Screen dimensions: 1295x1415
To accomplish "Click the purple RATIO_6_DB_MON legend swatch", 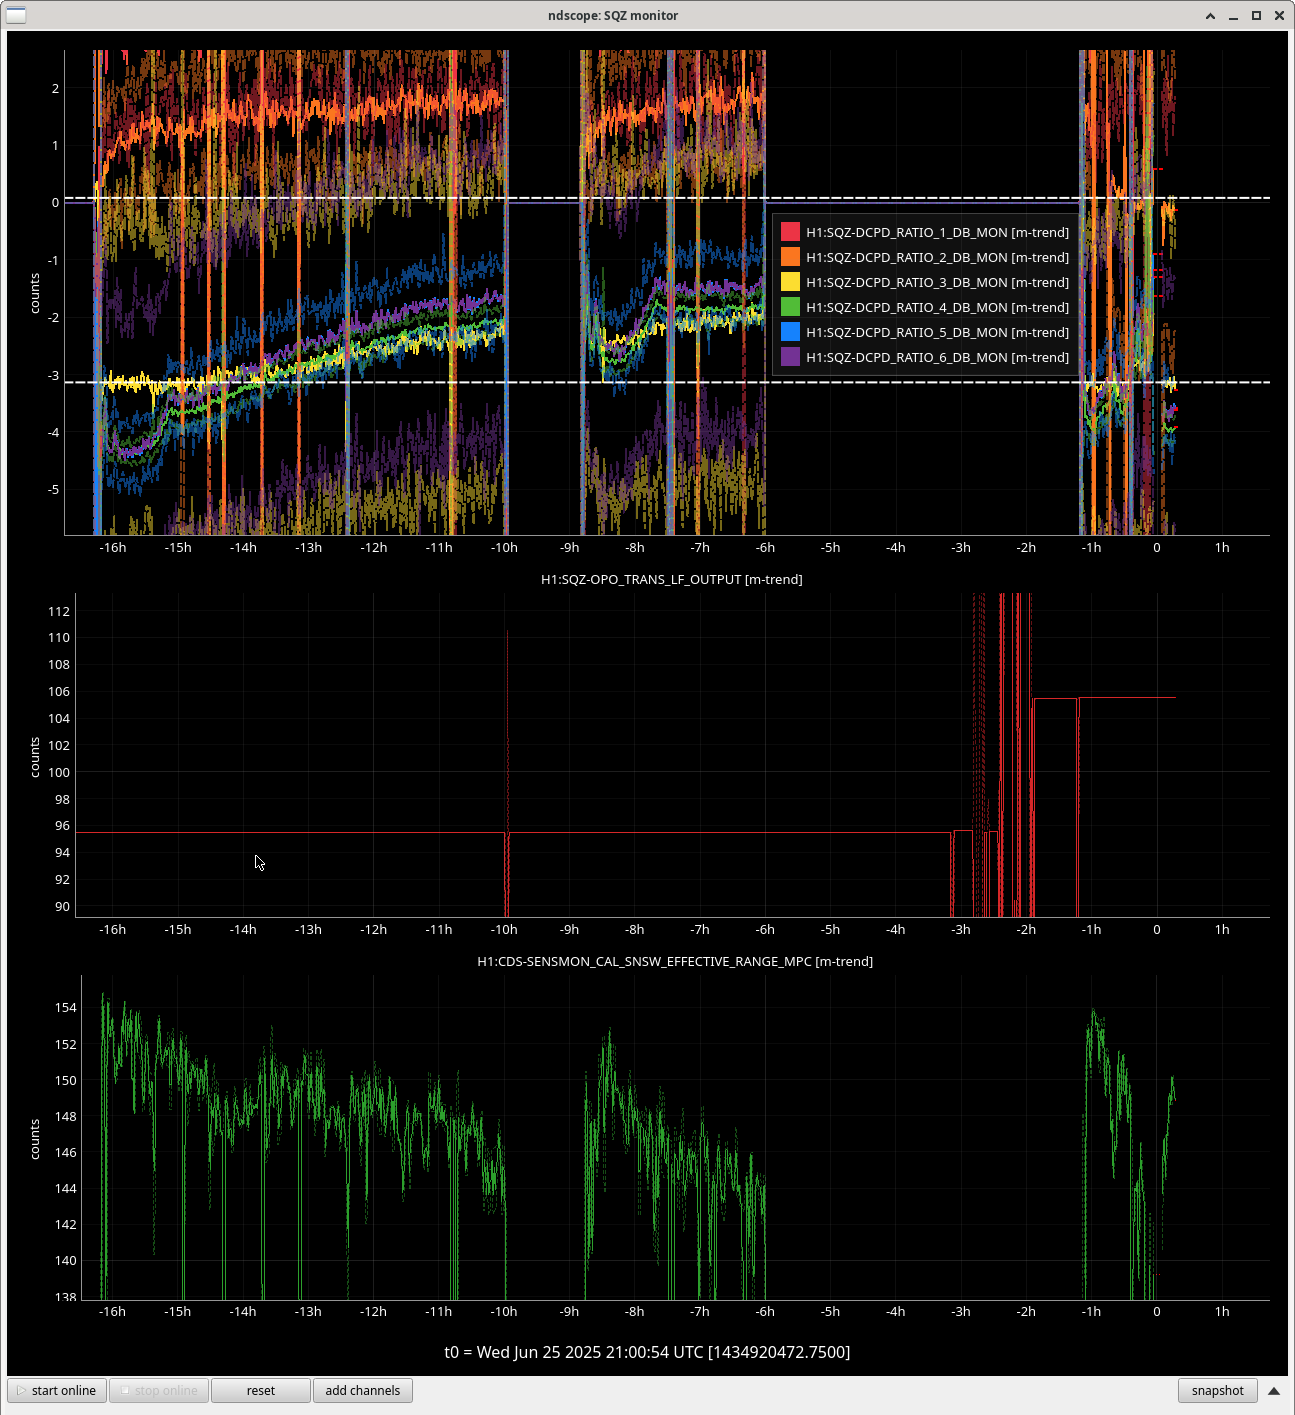I will [x=790, y=357].
